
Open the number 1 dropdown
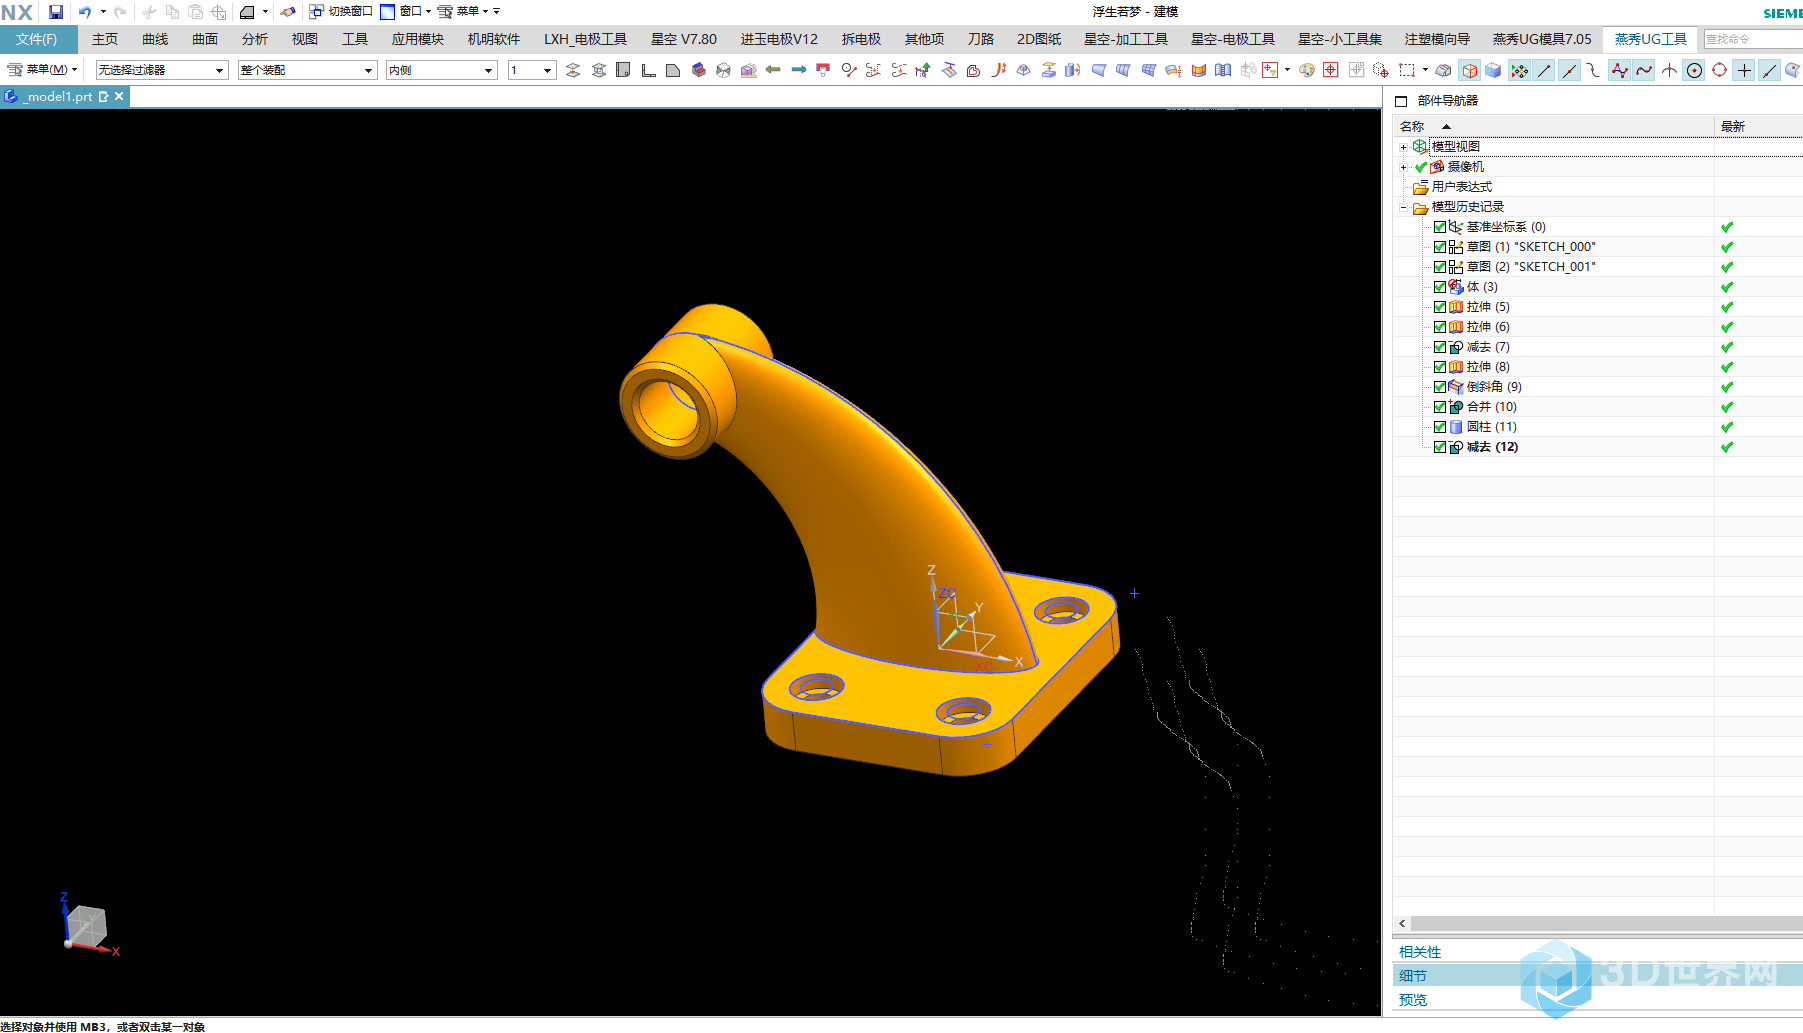[x=531, y=70]
